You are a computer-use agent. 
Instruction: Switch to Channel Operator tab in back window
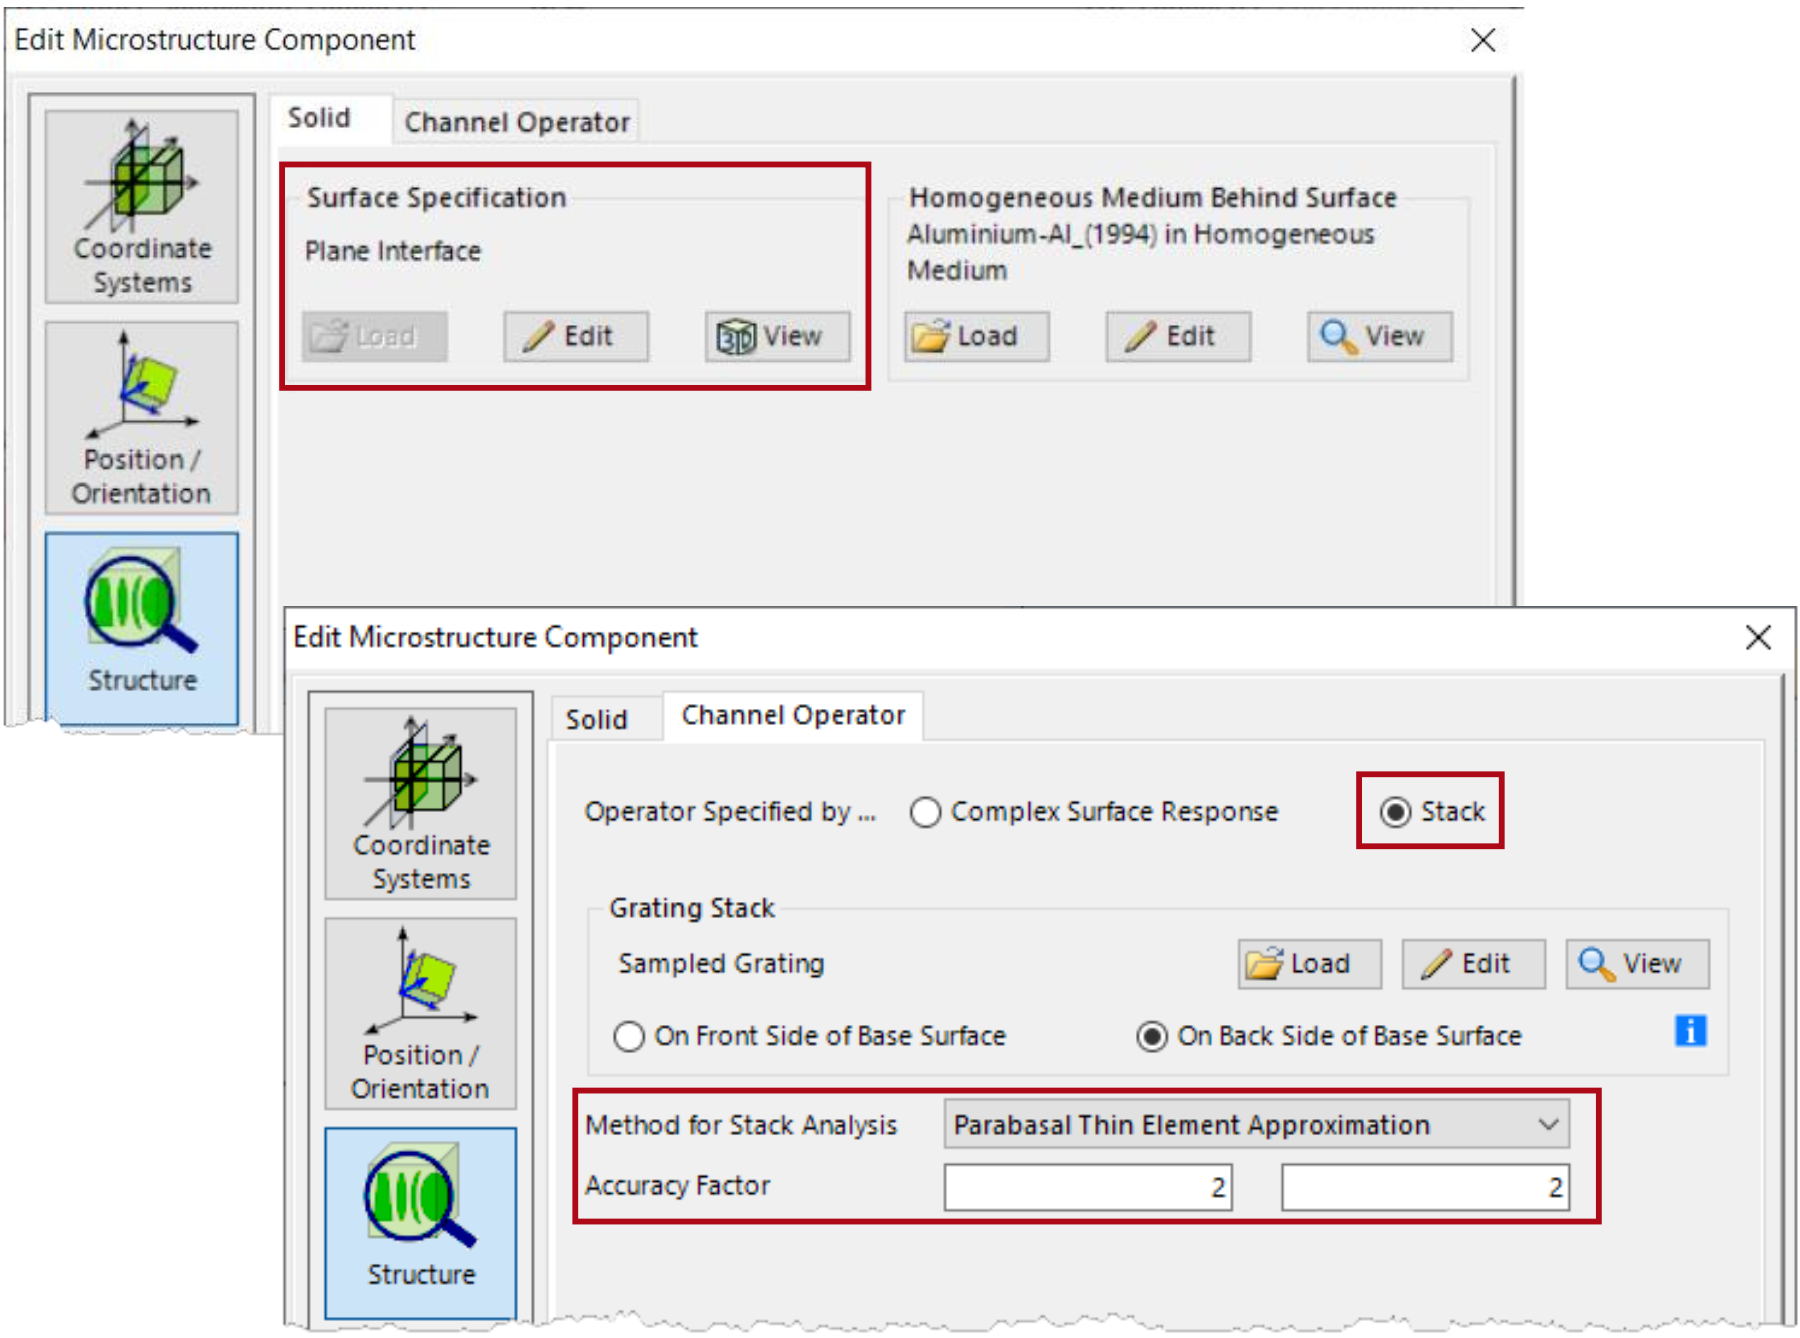tap(517, 122)
